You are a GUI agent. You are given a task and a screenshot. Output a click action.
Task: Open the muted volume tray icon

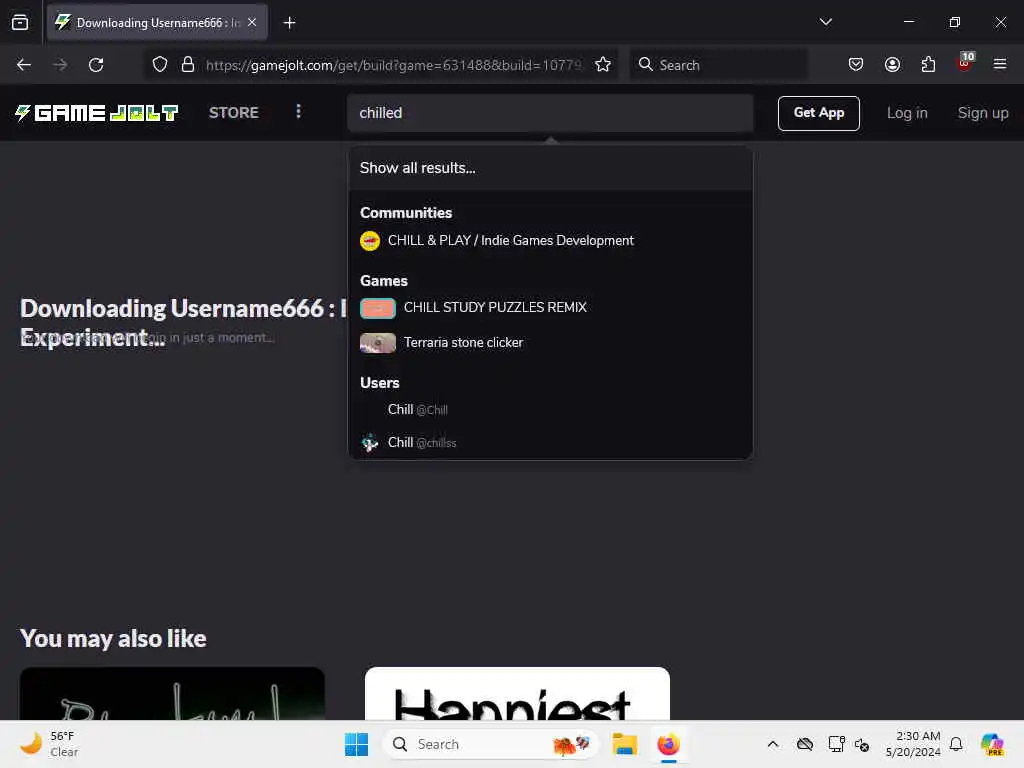[862, 744]
